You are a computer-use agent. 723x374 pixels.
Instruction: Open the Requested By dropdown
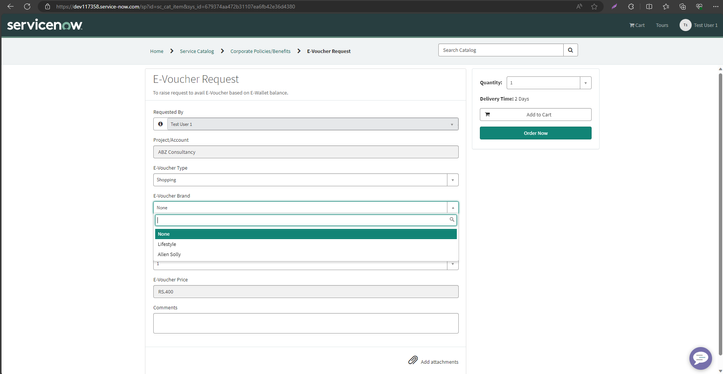pos(313,124)
